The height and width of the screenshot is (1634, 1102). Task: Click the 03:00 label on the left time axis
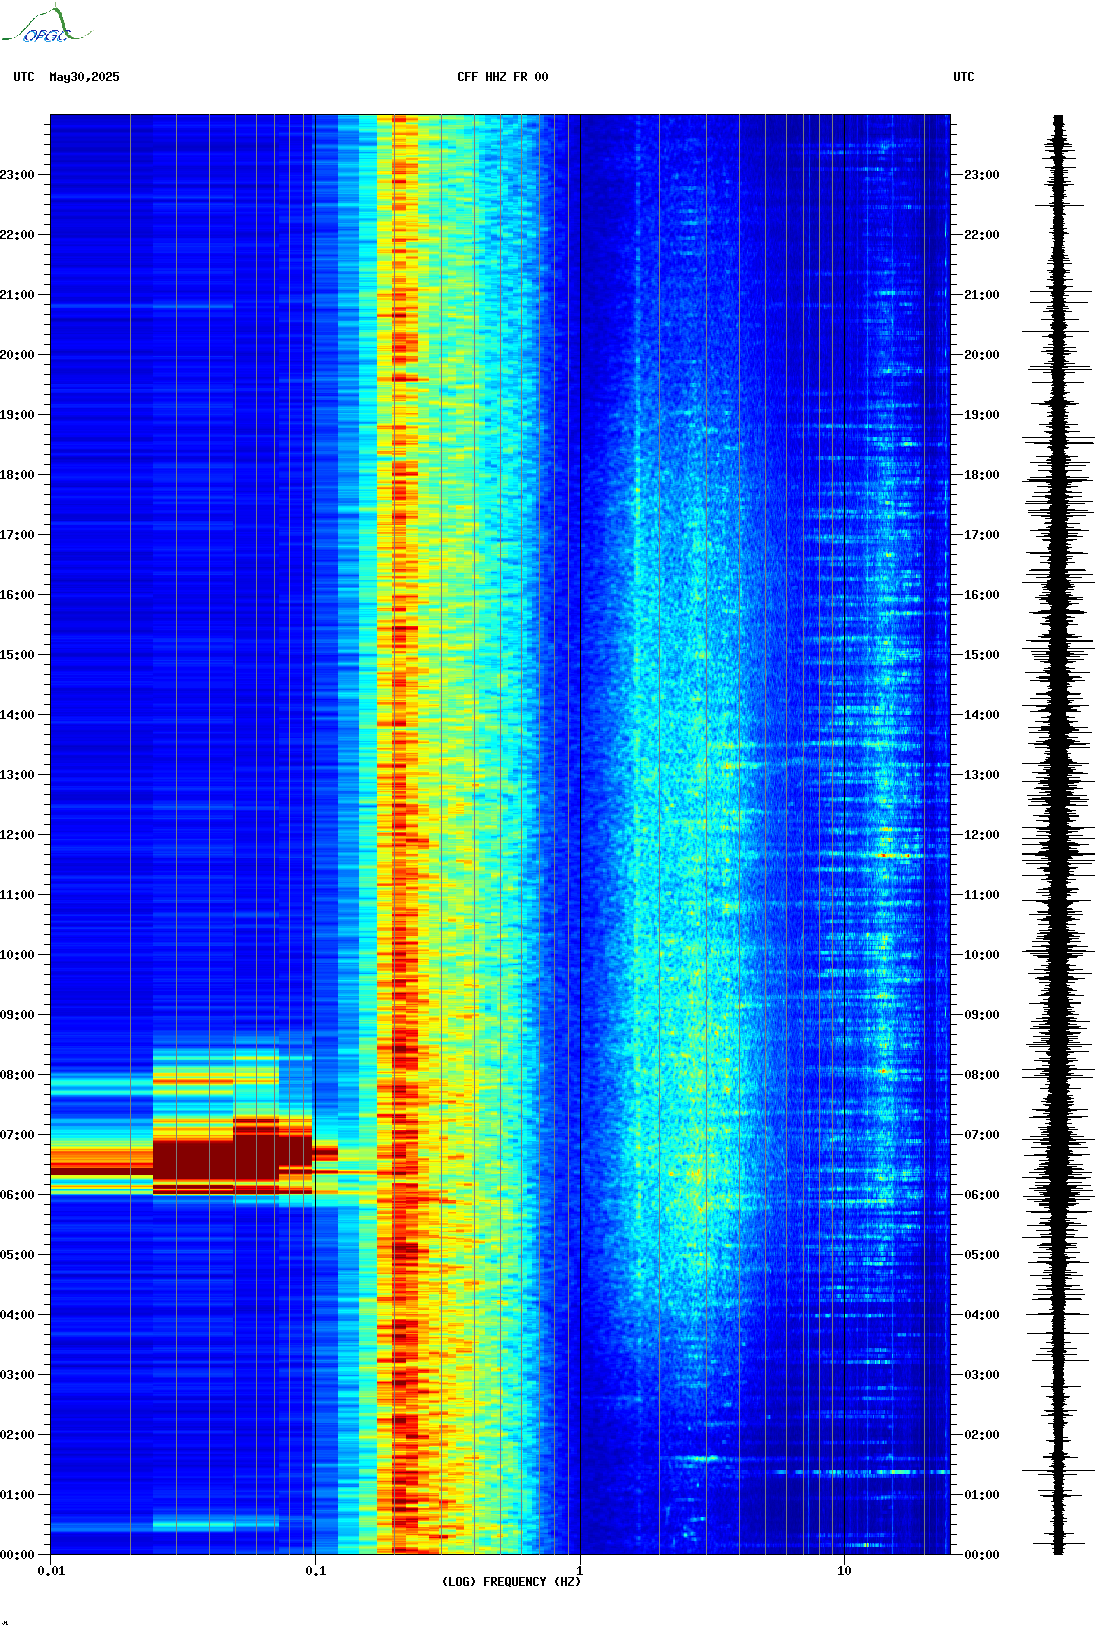click(x=17, y=1375)
